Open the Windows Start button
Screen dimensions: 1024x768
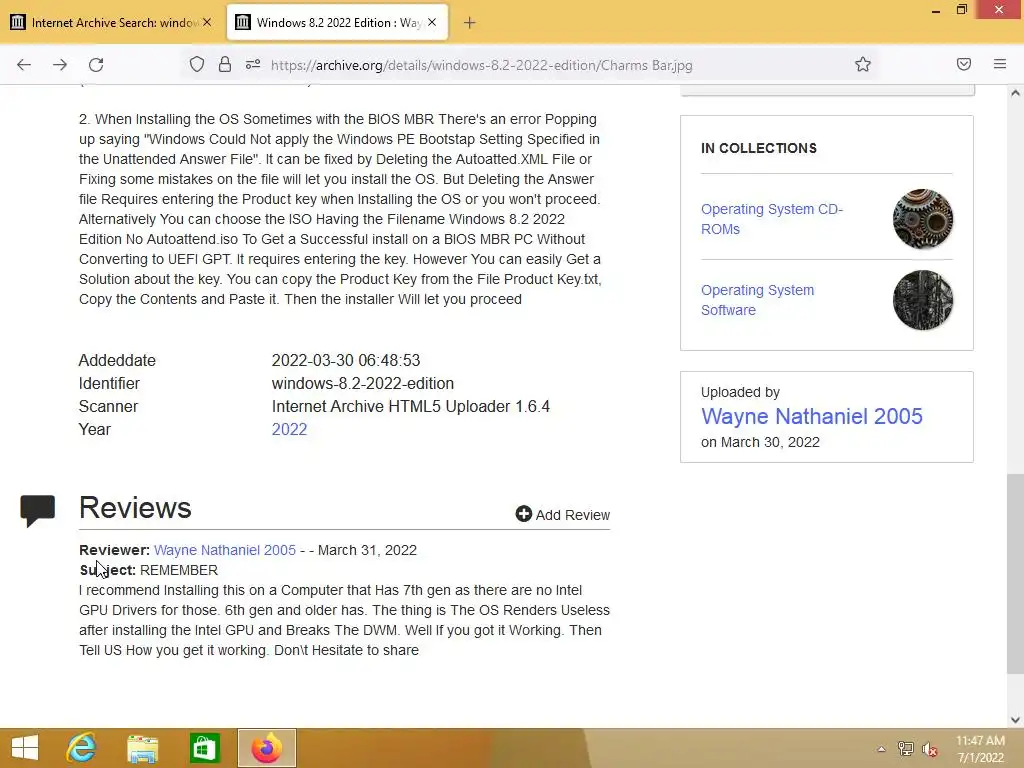[x=25, y=748]
